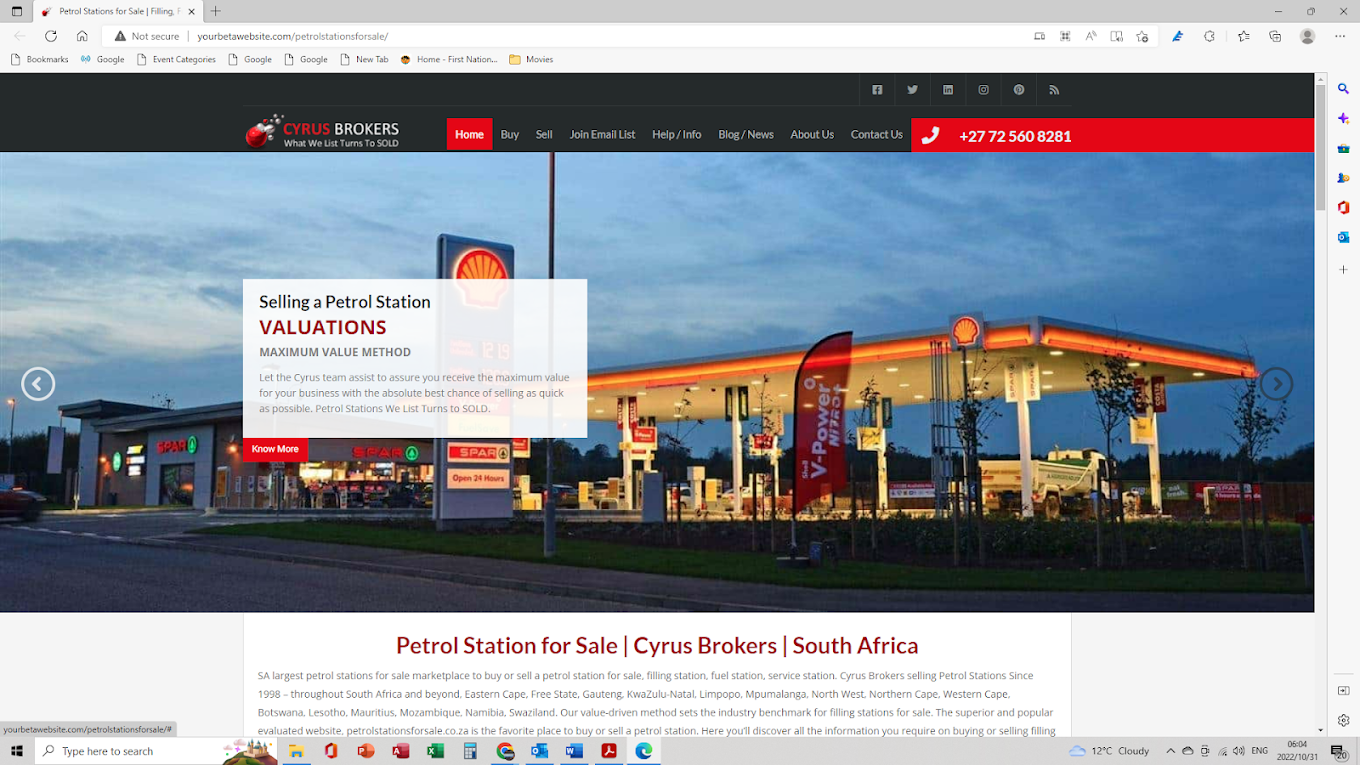Click the Petrol Station for Sale heading
Image resolution: width=1360 pixels, height=765 pixels.
click(657, 645)
